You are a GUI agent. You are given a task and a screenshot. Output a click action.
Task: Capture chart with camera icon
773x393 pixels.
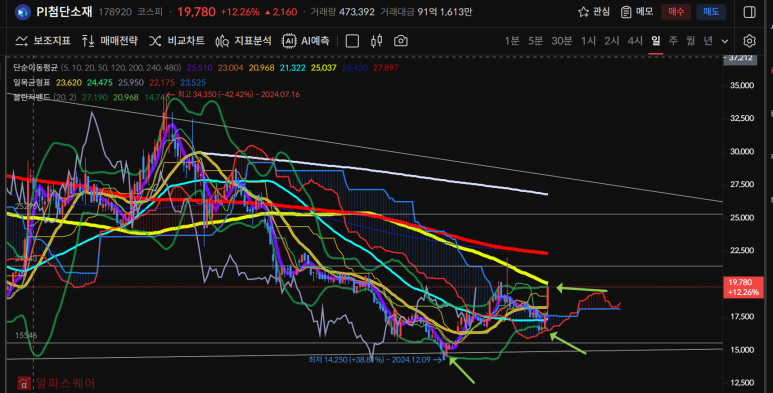pos(401,41)
